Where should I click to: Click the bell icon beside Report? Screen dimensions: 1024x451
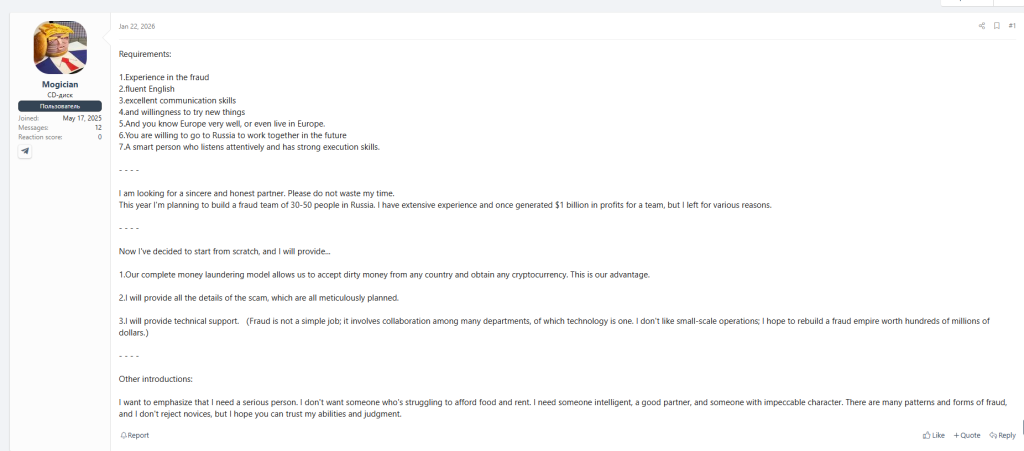122,435
